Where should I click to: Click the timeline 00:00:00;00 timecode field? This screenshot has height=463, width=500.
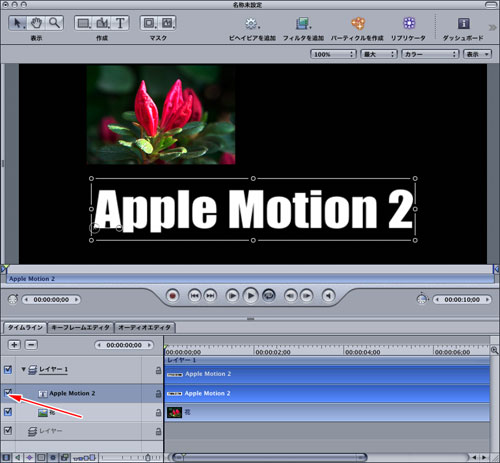(124, 345)
